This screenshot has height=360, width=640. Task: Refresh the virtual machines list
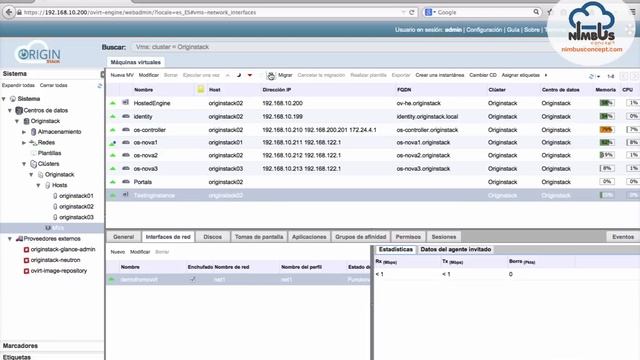tap(591, 76)
